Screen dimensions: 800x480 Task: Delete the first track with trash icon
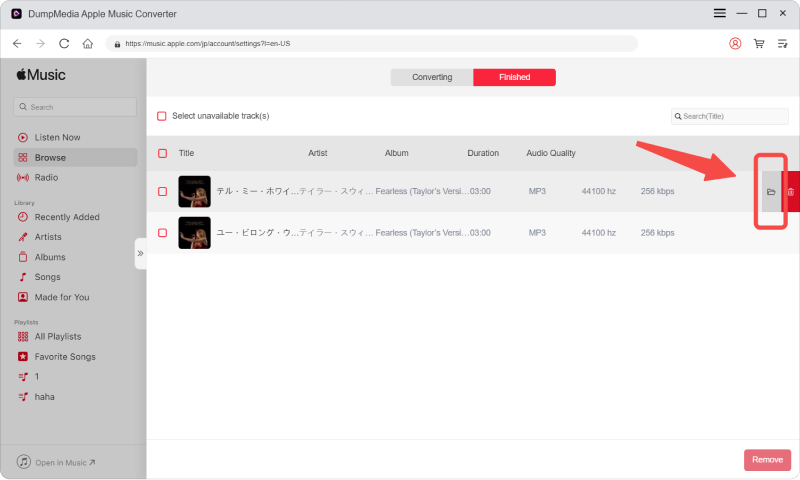791,192
